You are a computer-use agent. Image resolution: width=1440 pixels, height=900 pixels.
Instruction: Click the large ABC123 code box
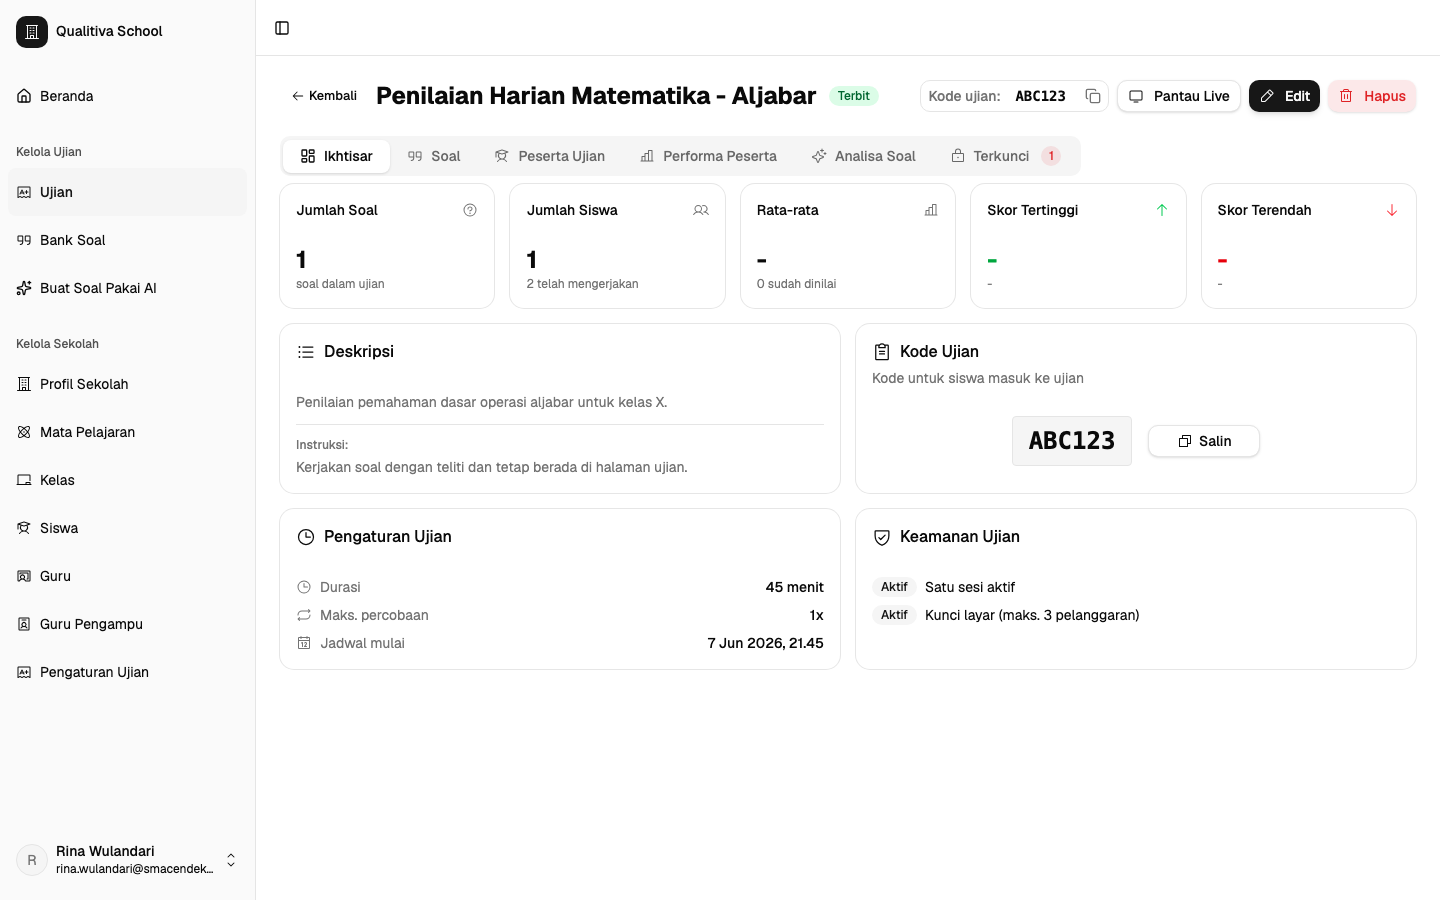1072,441
